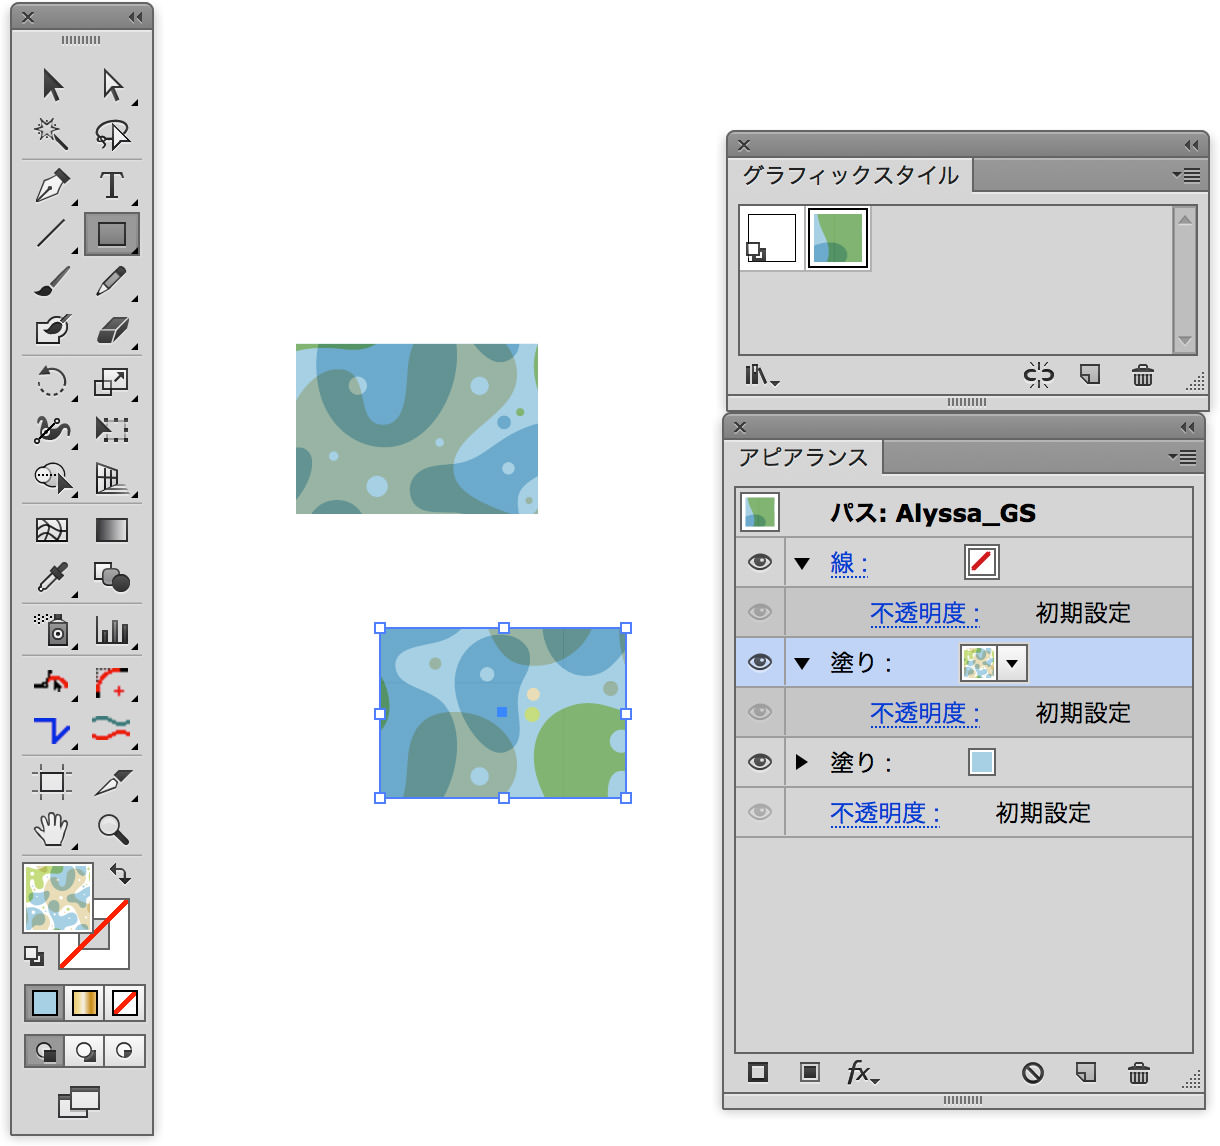Collapse the Graphic Styles panel with double arrows
The height and width of the screenshot is (1146, 1220).
(x=1191, y=145)
